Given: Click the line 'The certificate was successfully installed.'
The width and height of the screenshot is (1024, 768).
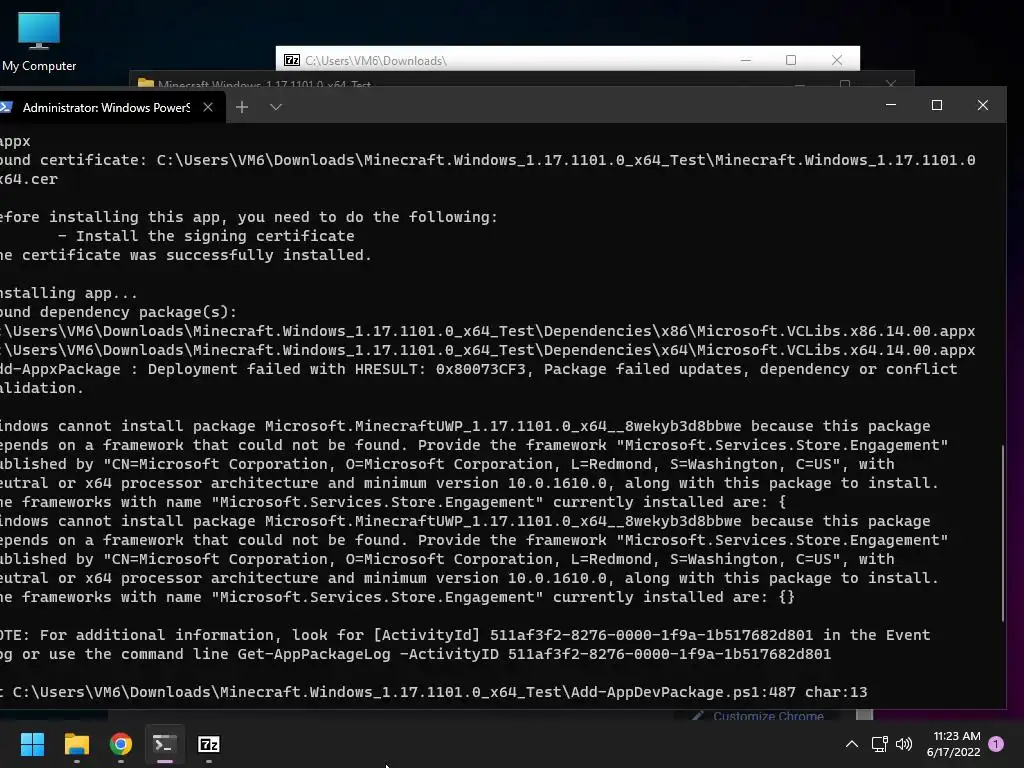Looking at the screenshot, I should [x=185, y=255].
